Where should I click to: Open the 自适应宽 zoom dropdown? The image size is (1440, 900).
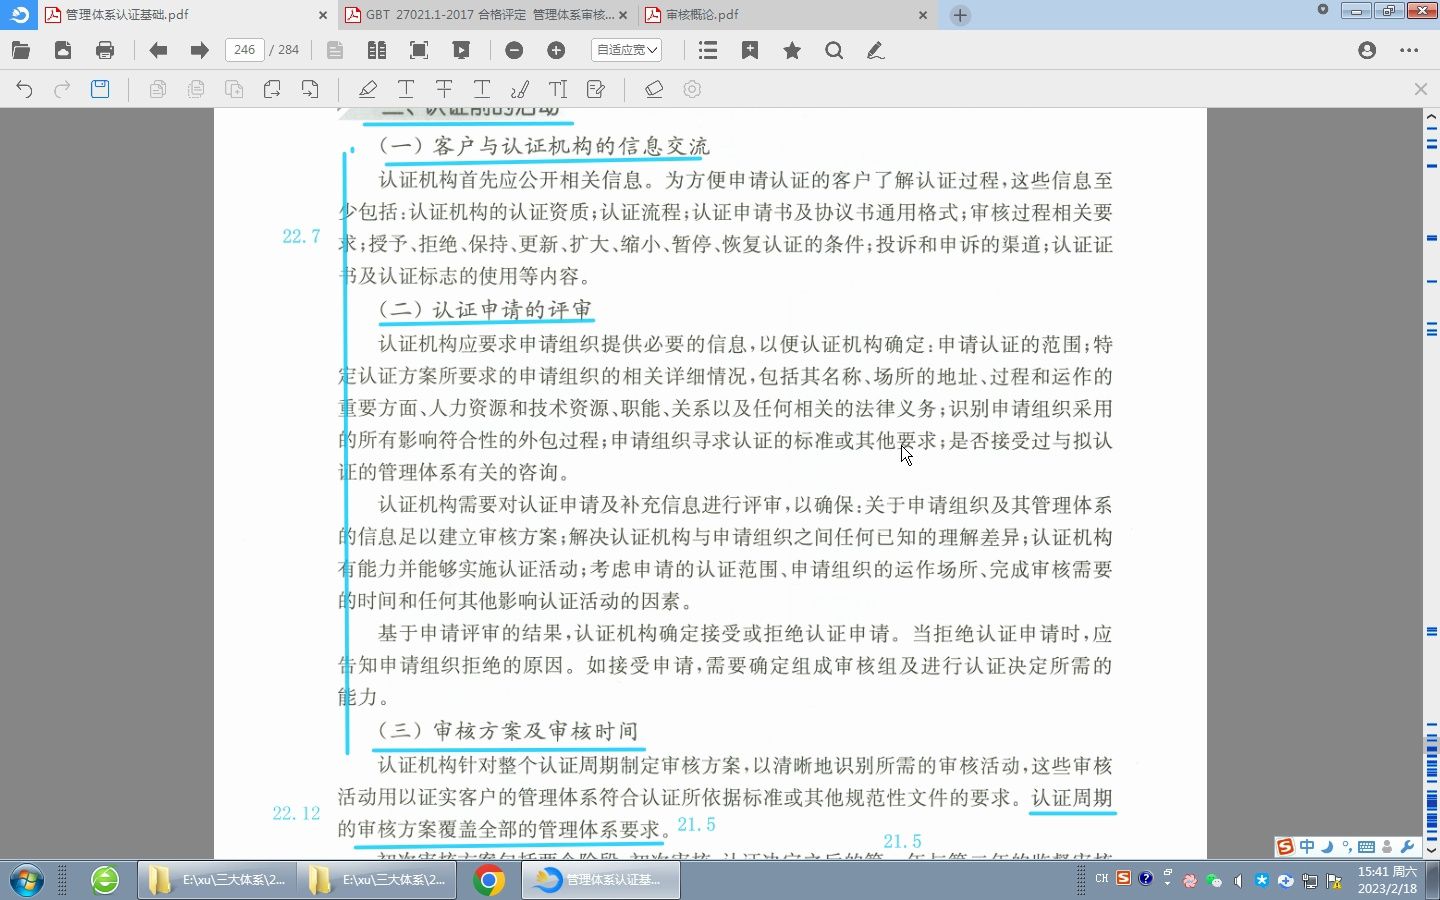coord(626,50)
